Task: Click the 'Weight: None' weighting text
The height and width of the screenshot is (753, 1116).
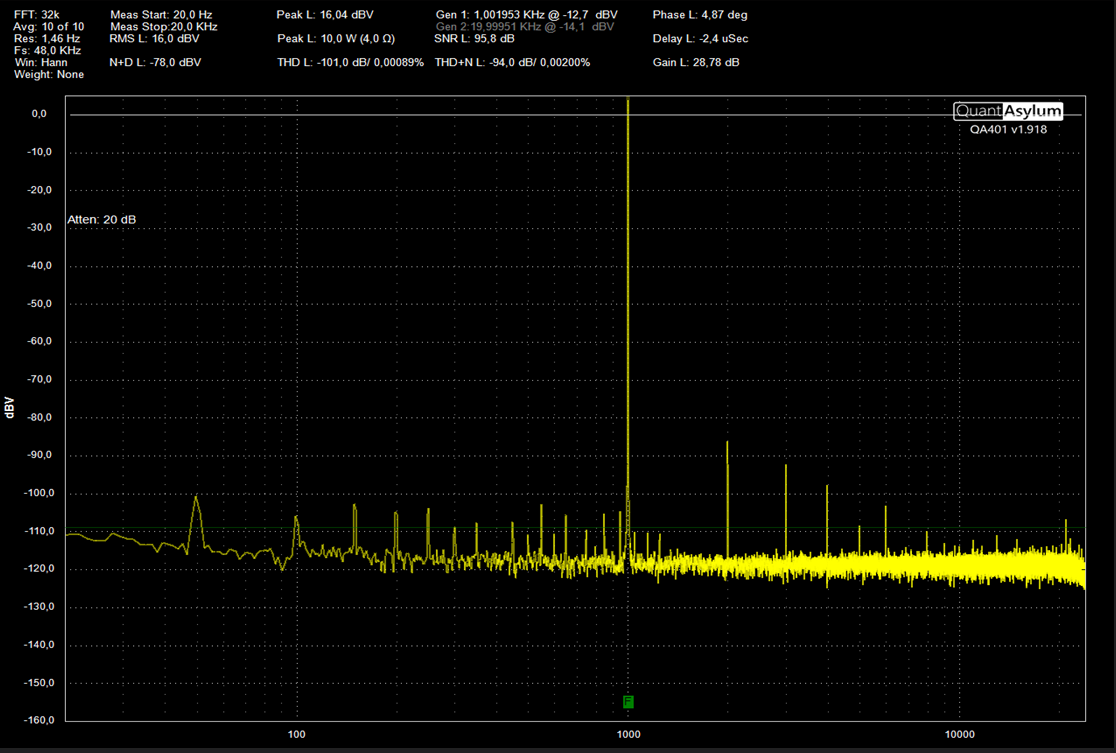Action: (48, 75)
